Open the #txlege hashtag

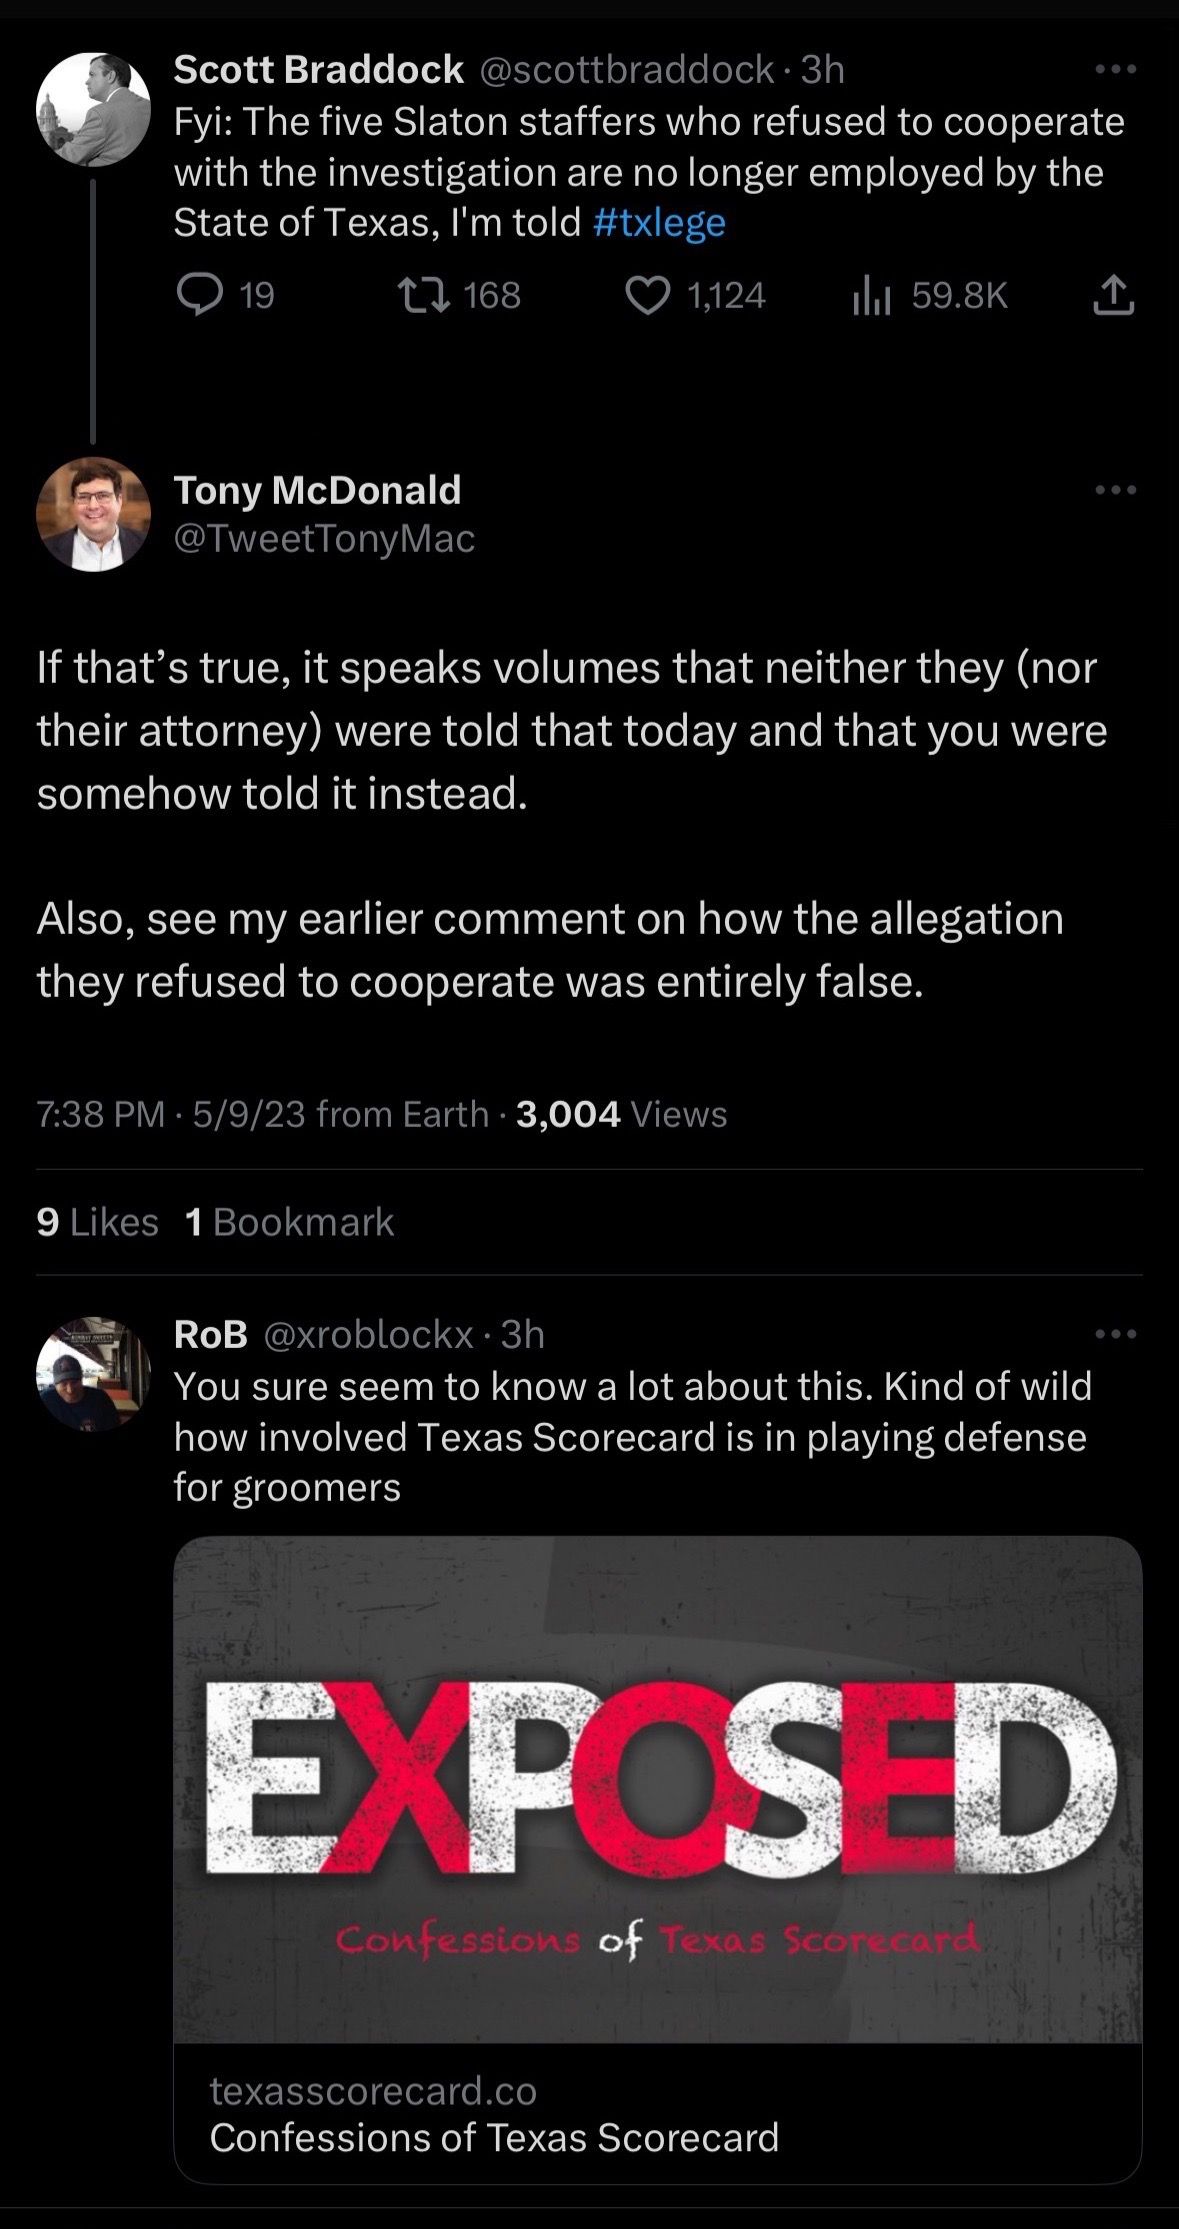coord(659,222)
